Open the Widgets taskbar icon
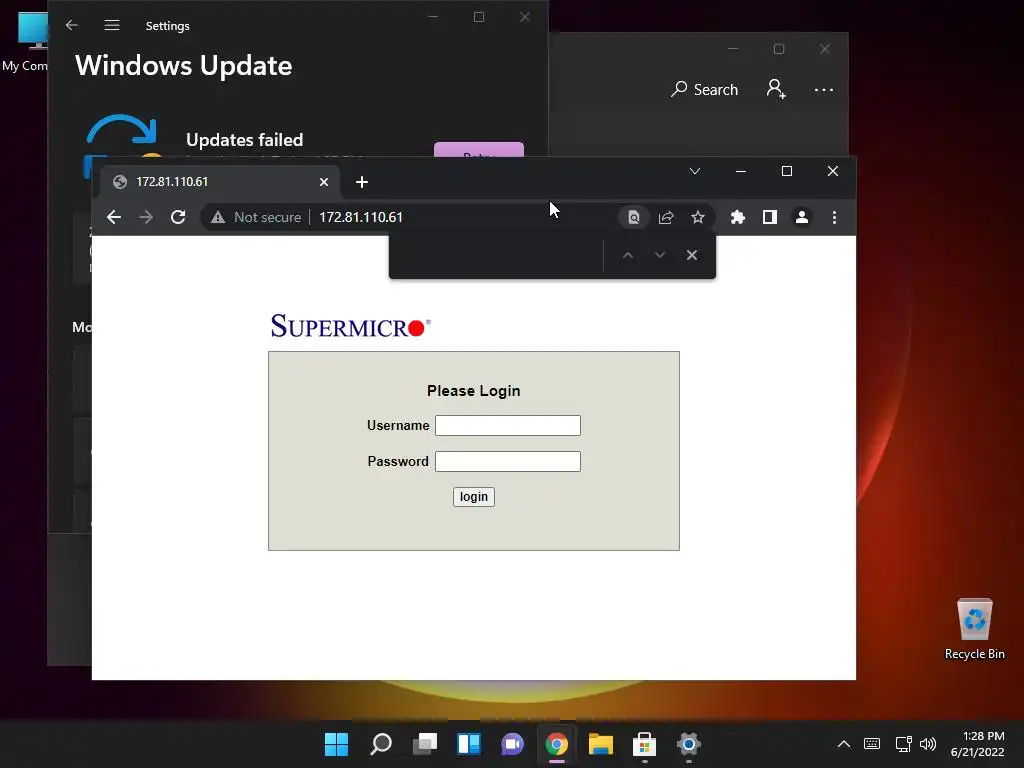Image resolution: width=1024 pixels, height=768 pixels. (x=469, y=744)
